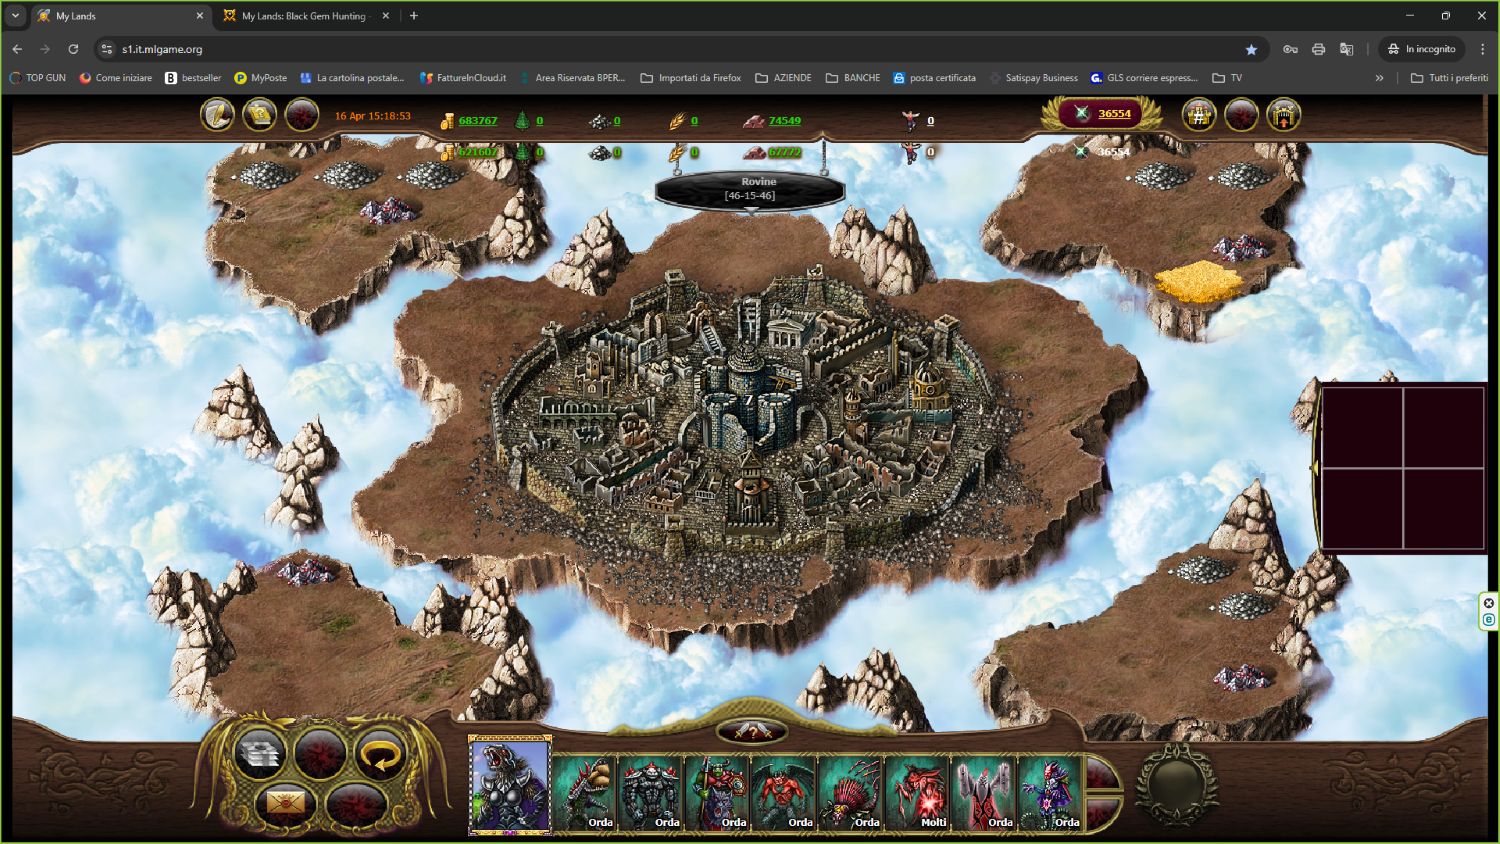Open the AZIENDE bookmarks folder
The width and height of the screenshot is (1500, 844).
click(783, 78)
